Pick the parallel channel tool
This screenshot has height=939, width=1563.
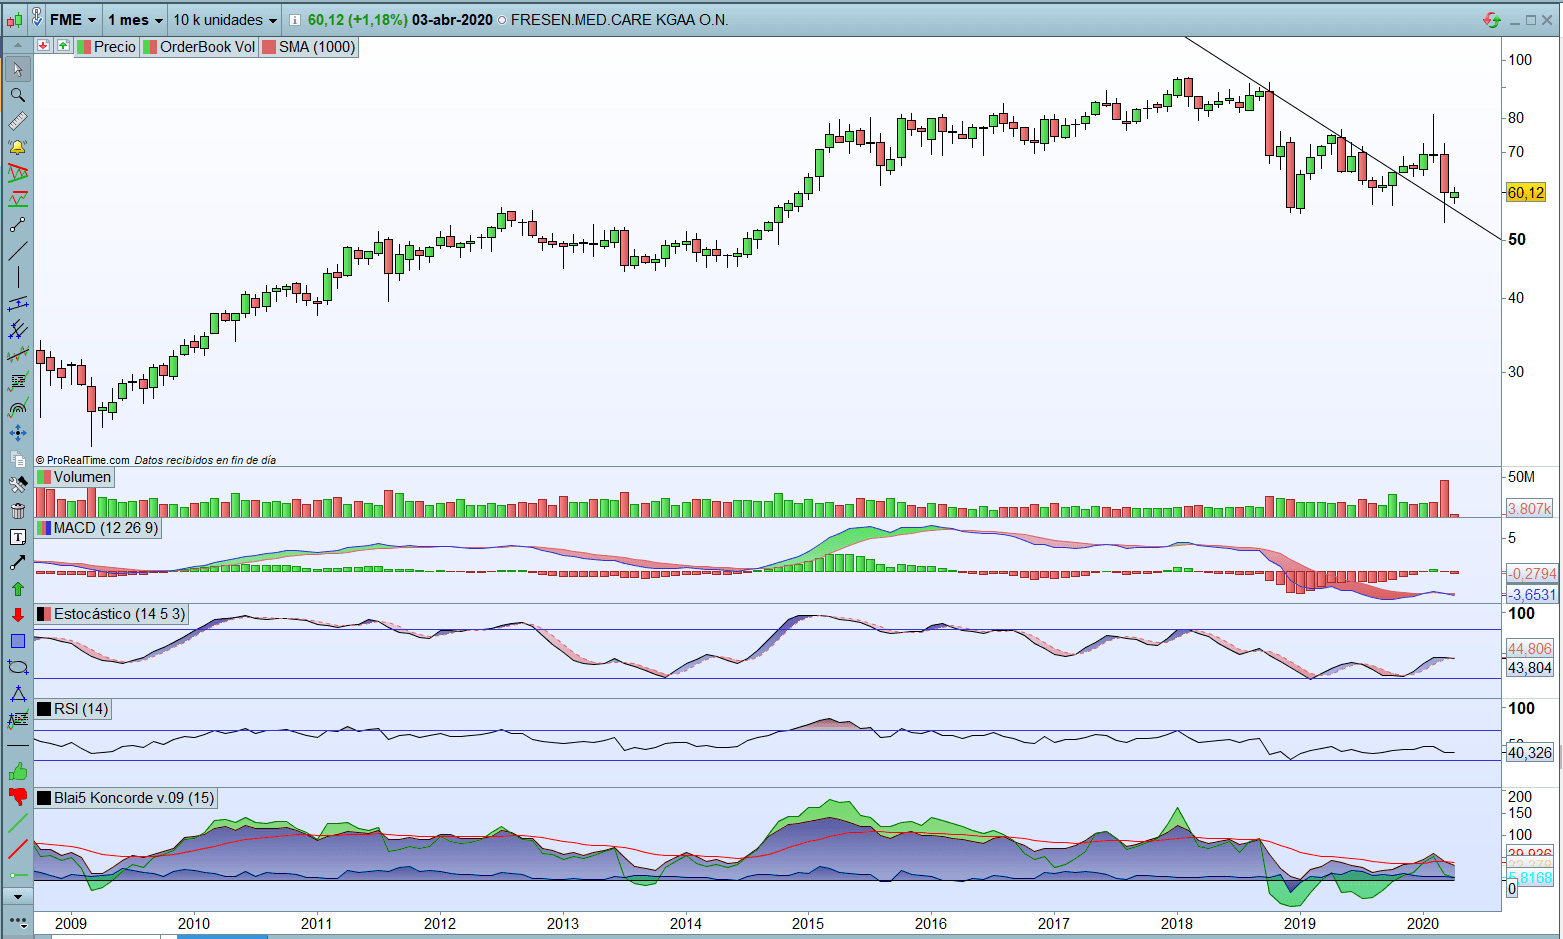click(17, 303)
